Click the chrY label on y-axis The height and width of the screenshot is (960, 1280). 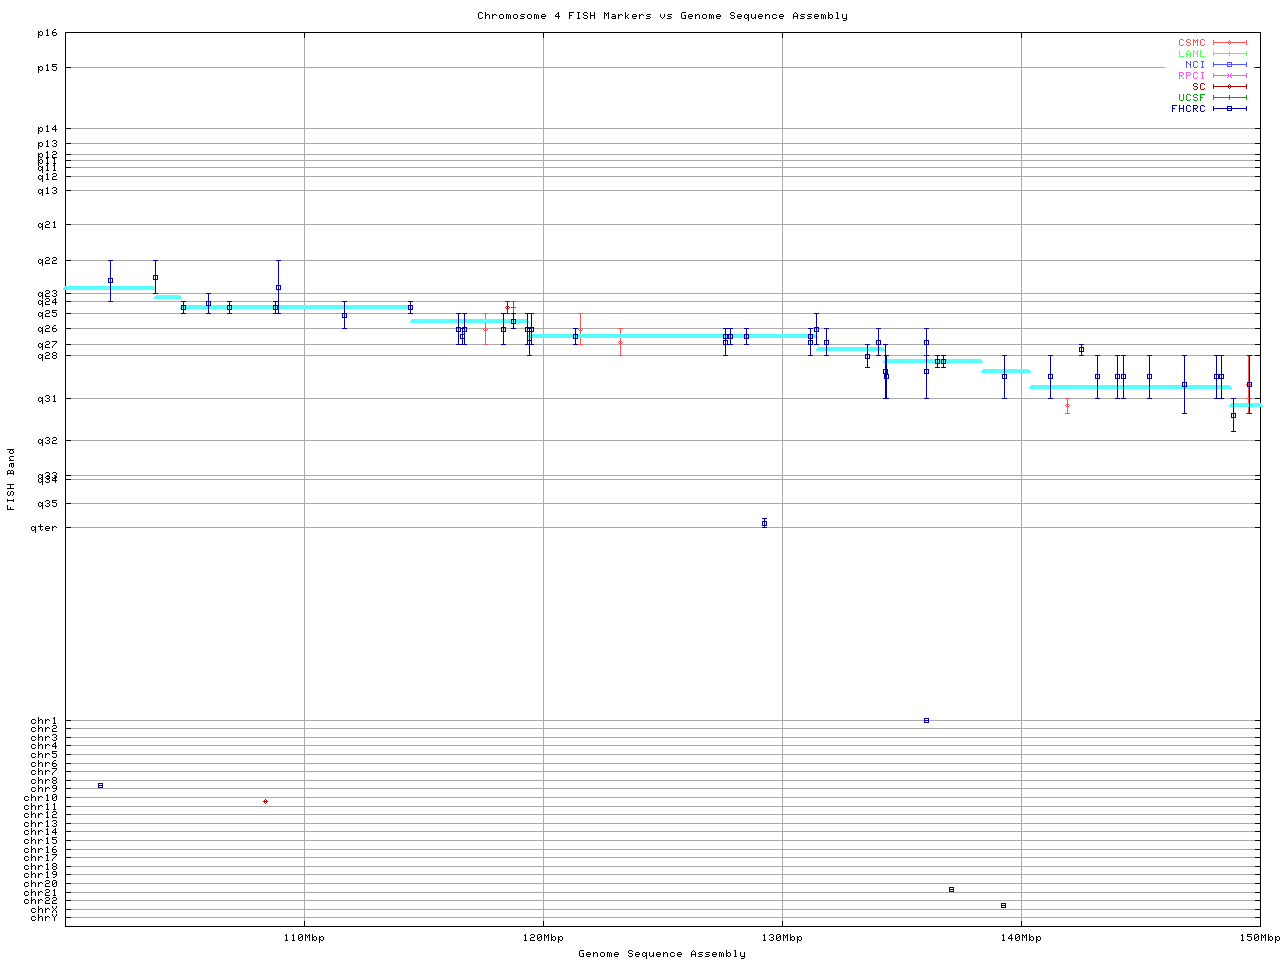click(44, 917)
